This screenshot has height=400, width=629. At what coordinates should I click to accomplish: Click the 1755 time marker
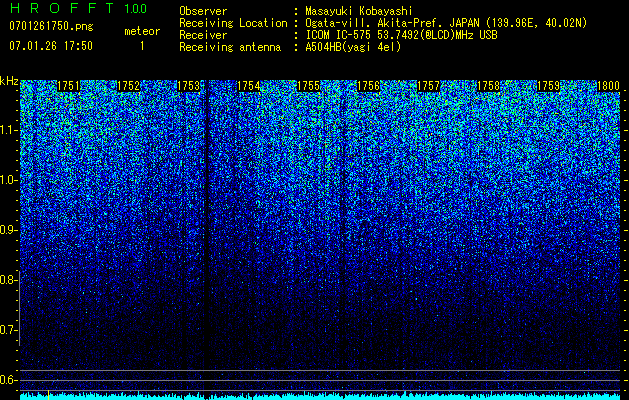click(308, 86)
